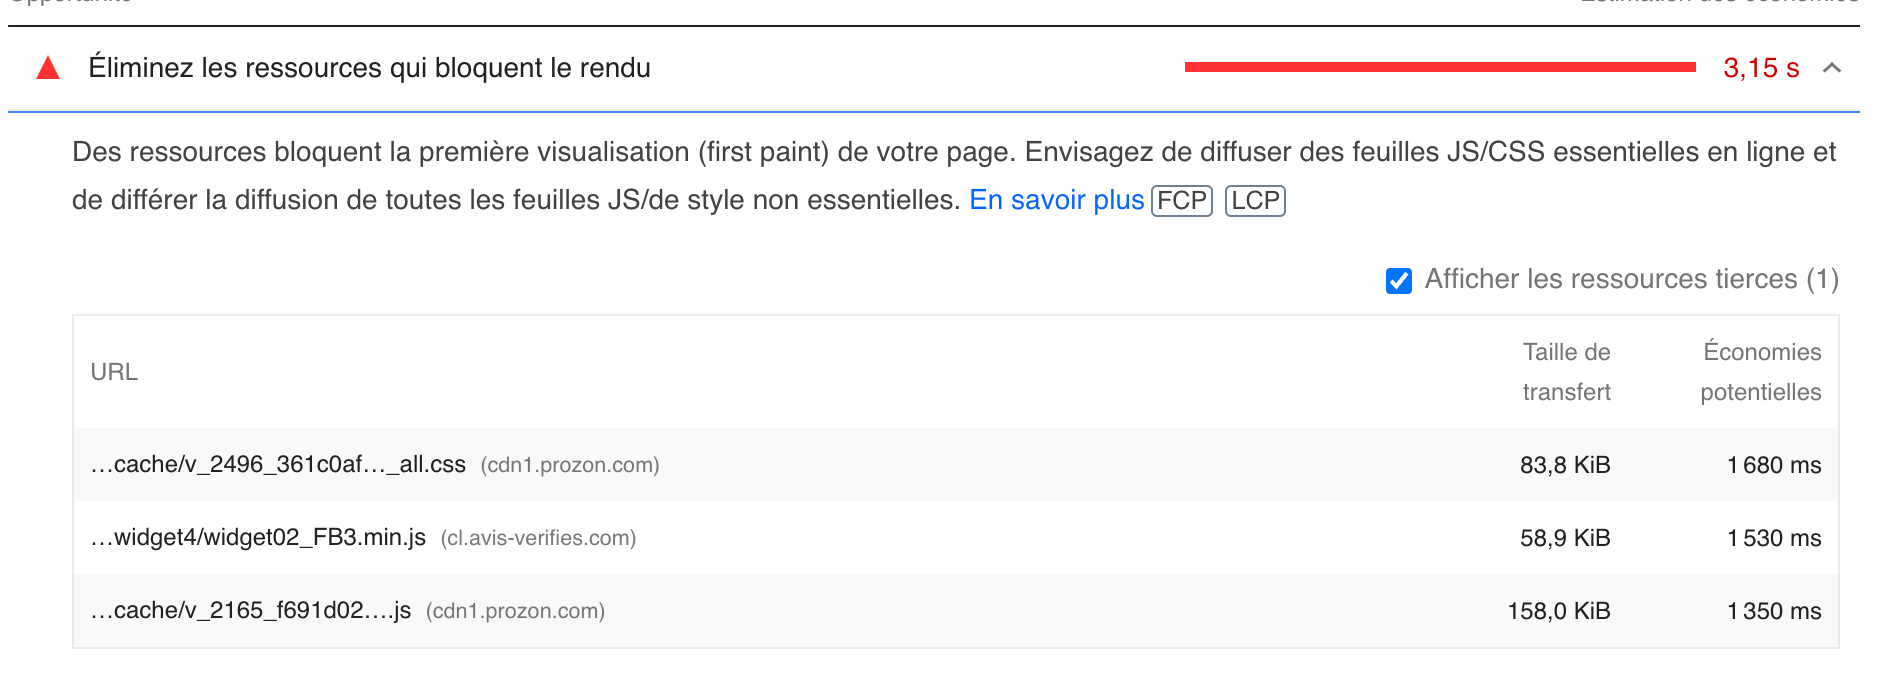Click the cdn1.prozon.com label beside all.css

coord(570,465)
